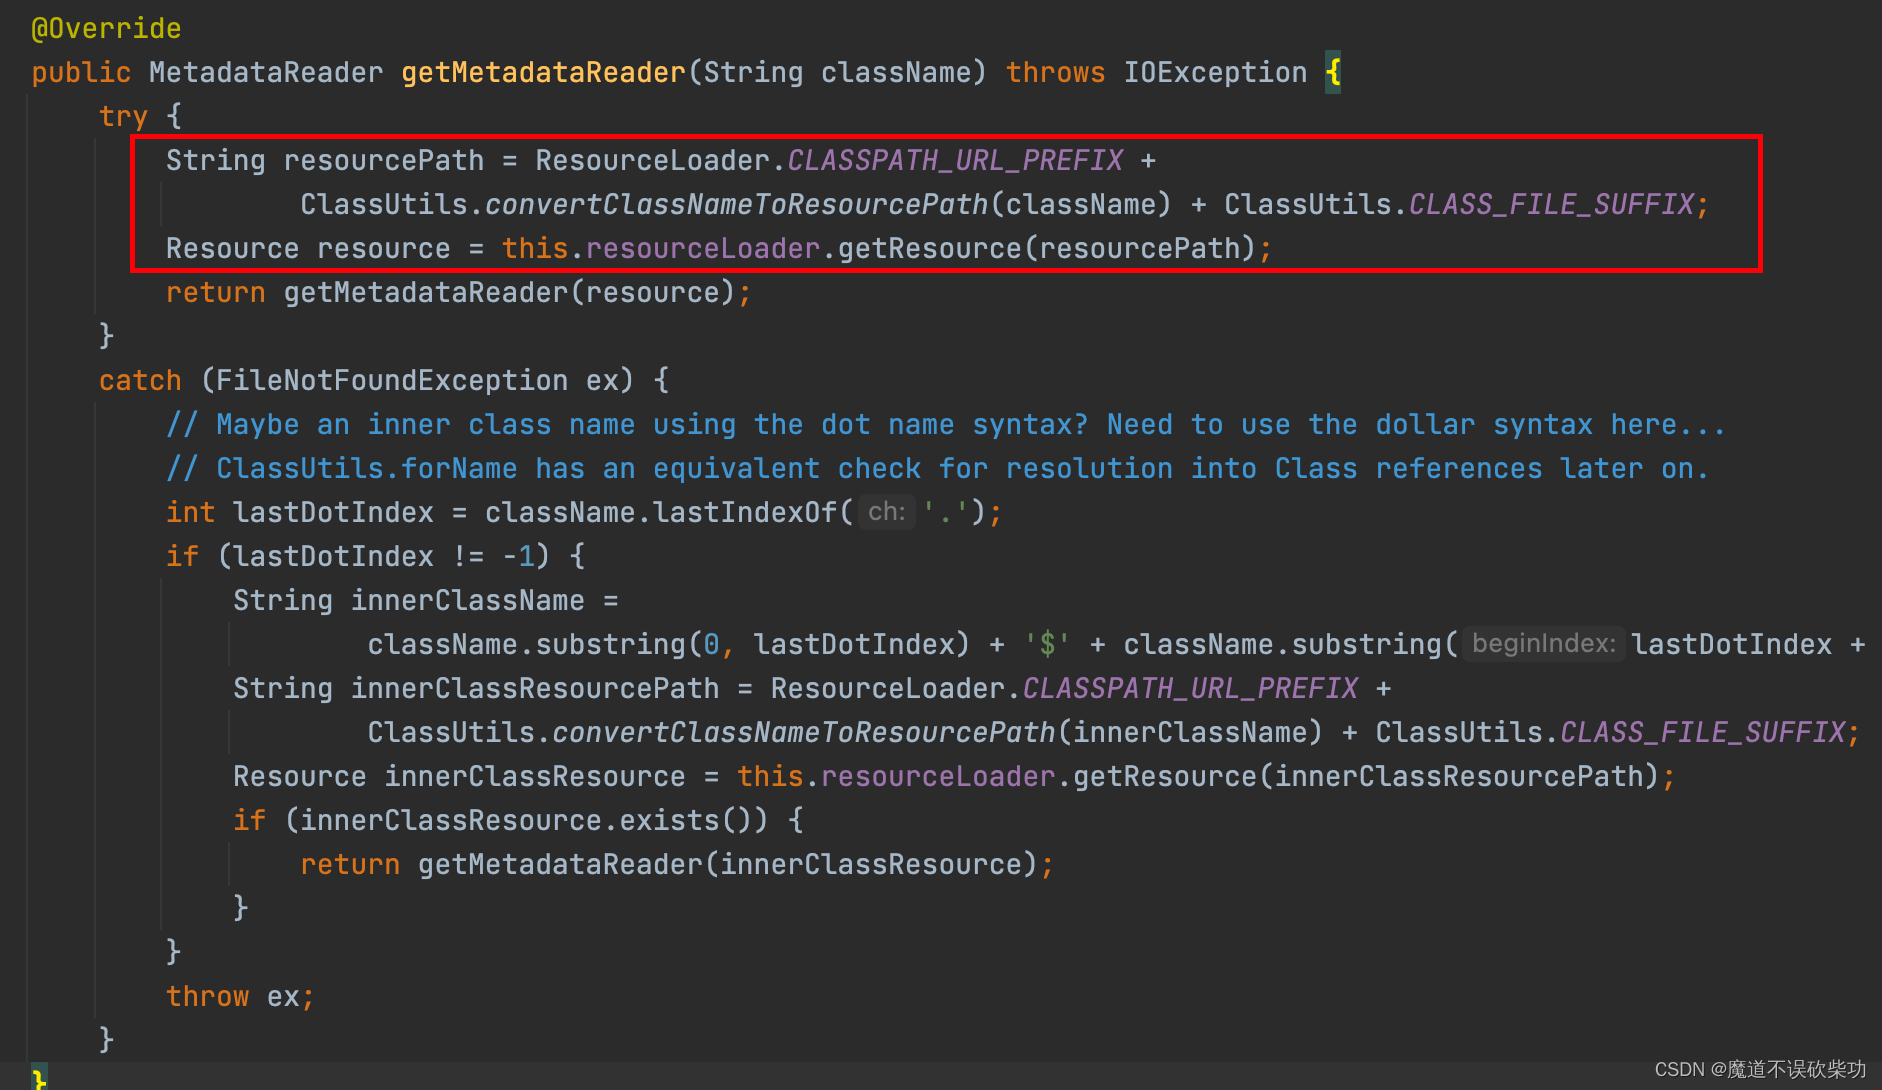Click the 'return getMetadataReader(resource)' statement
The width and height of the screenshot is (1882, 1090).
(x=458, y=292)
